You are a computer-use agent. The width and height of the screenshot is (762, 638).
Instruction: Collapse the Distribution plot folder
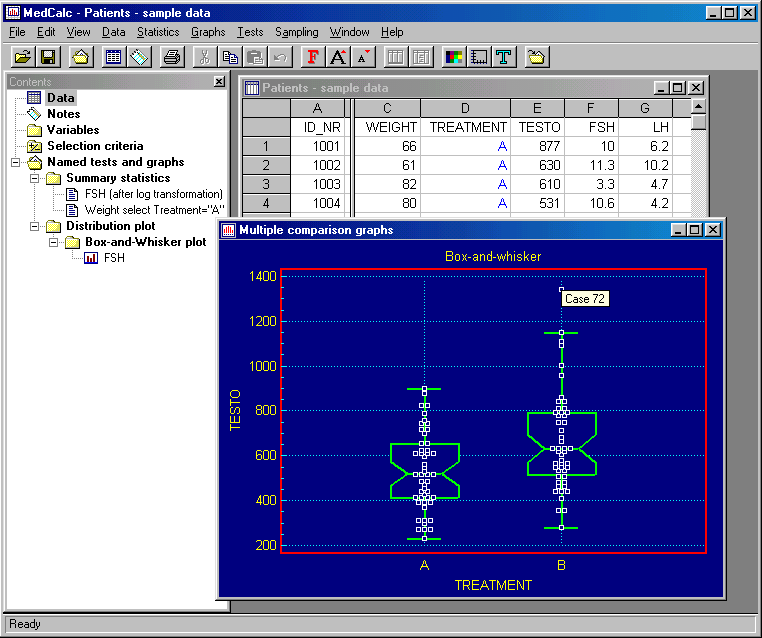click(35, 226)
